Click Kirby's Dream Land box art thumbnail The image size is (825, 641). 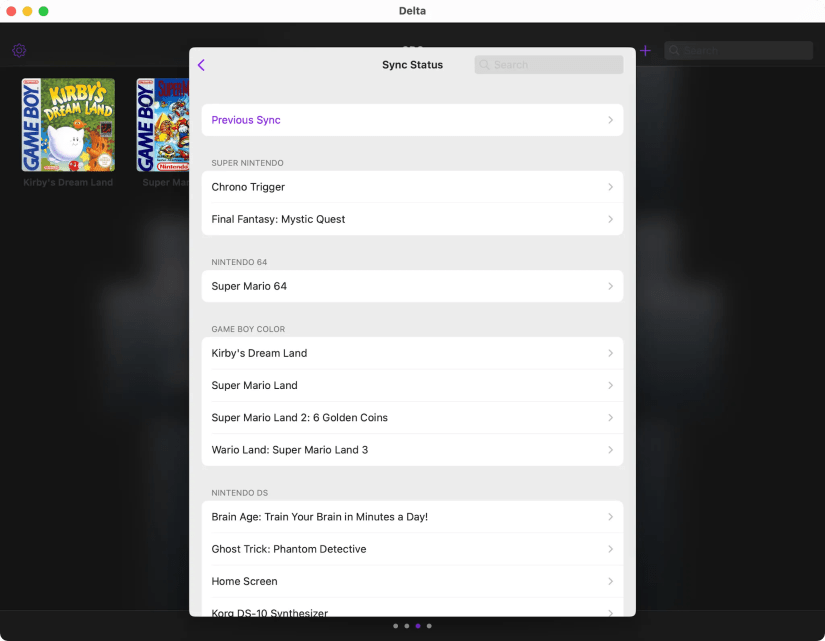pos(68,125)
